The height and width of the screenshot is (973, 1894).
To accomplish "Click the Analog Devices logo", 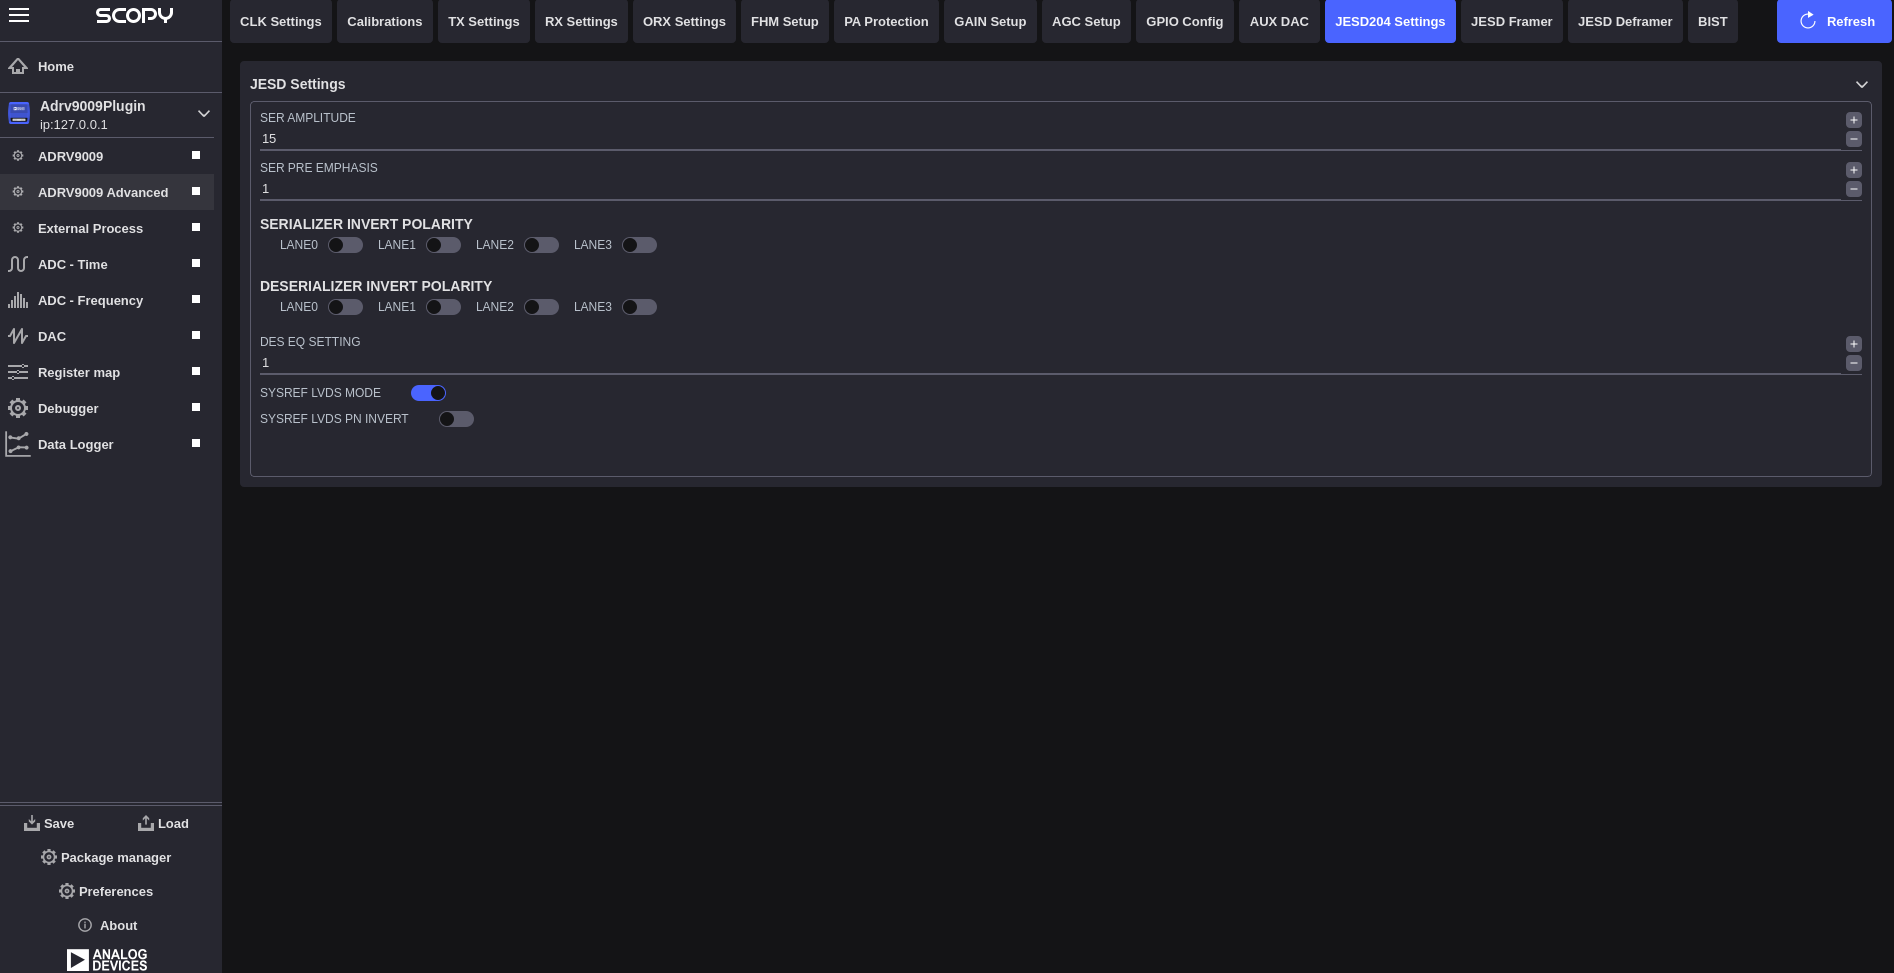I will pyautogui.click(x=107, y=960).
